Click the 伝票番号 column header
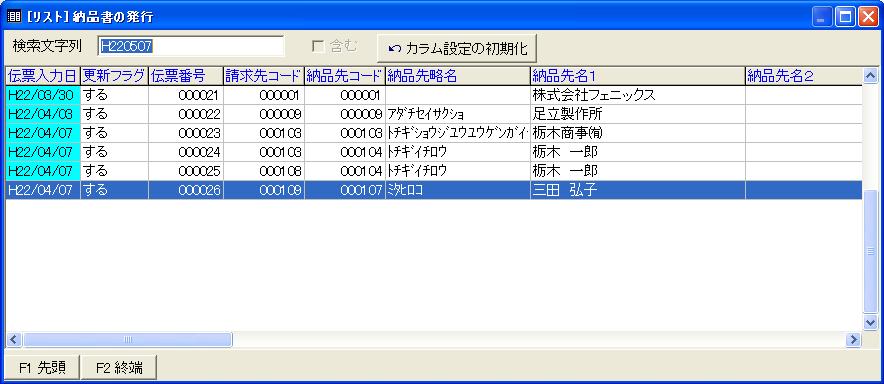 pyautogui.click(x=186, y=76)
